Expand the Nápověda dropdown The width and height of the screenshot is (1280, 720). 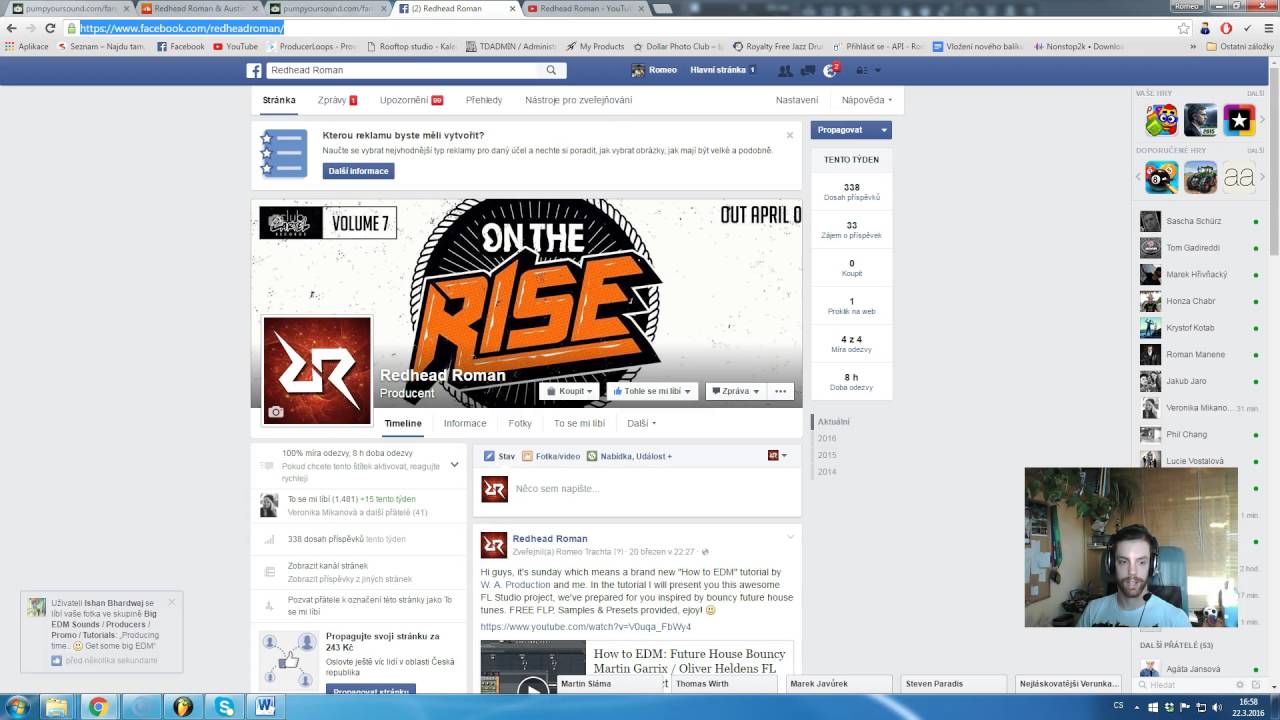click(866, 100)
